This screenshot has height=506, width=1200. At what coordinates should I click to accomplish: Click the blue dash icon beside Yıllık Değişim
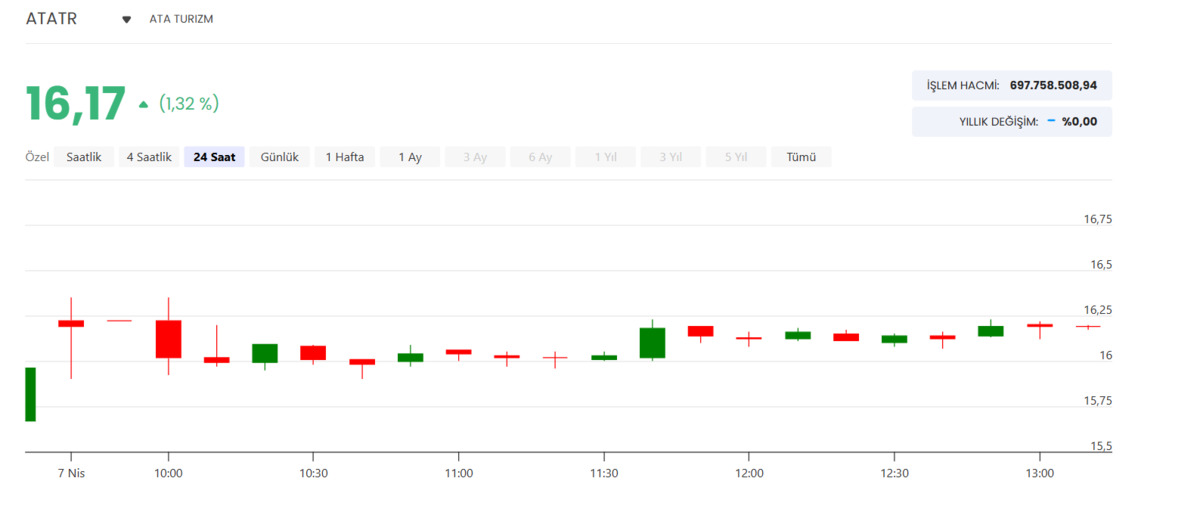[1051, 121]
